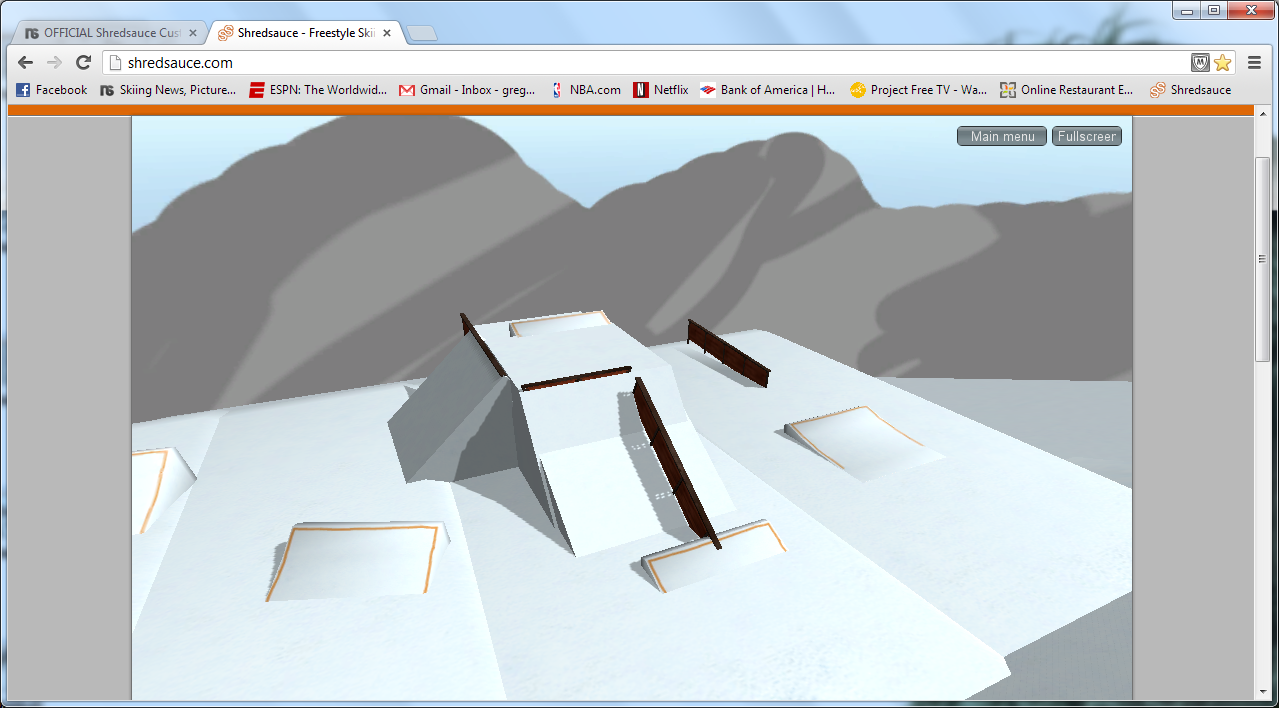Click the page vertical scrollbar thumb
1279x708 pixels.
tap(1262, 260)
